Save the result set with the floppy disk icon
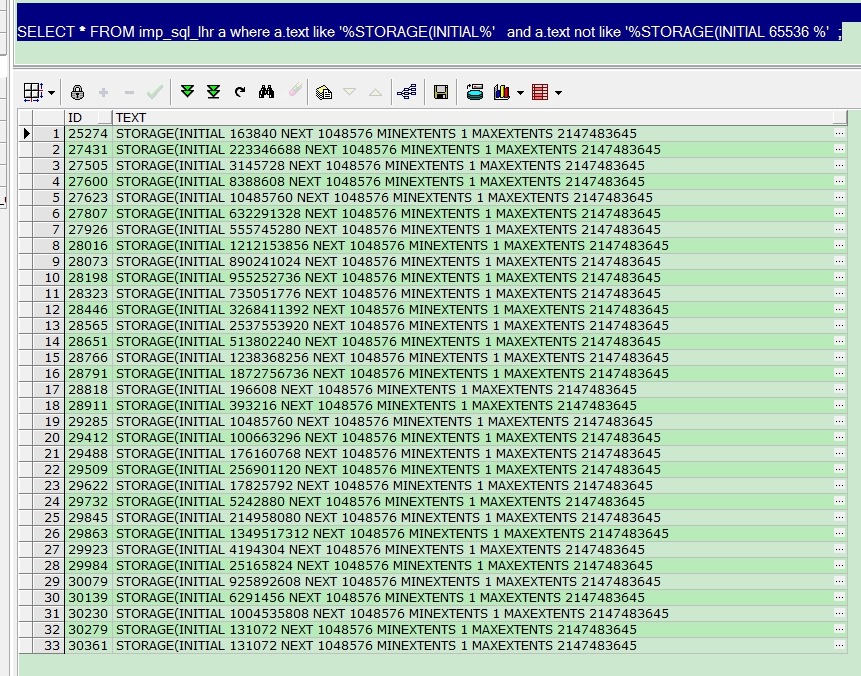861x676 pixels. pos(440,92)
